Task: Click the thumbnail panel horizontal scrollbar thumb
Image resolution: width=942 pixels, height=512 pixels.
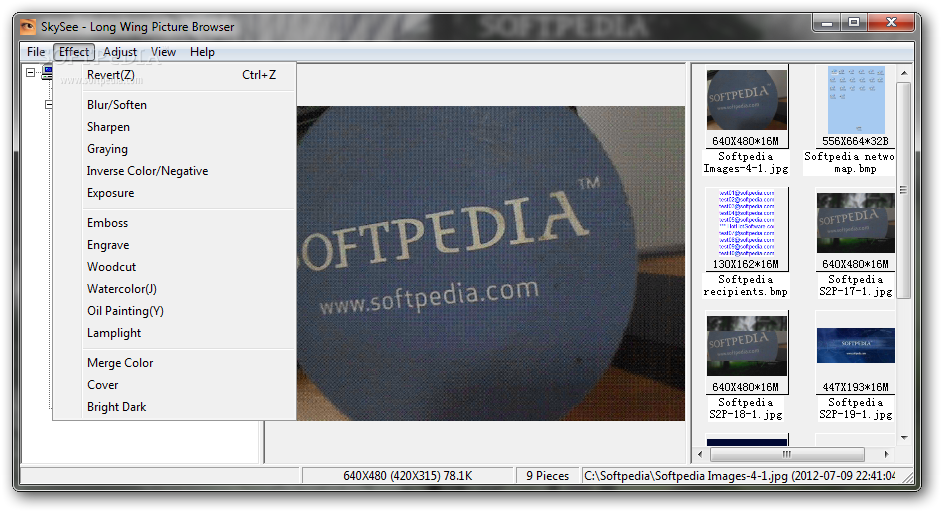Action: click(x=787, y=454)
